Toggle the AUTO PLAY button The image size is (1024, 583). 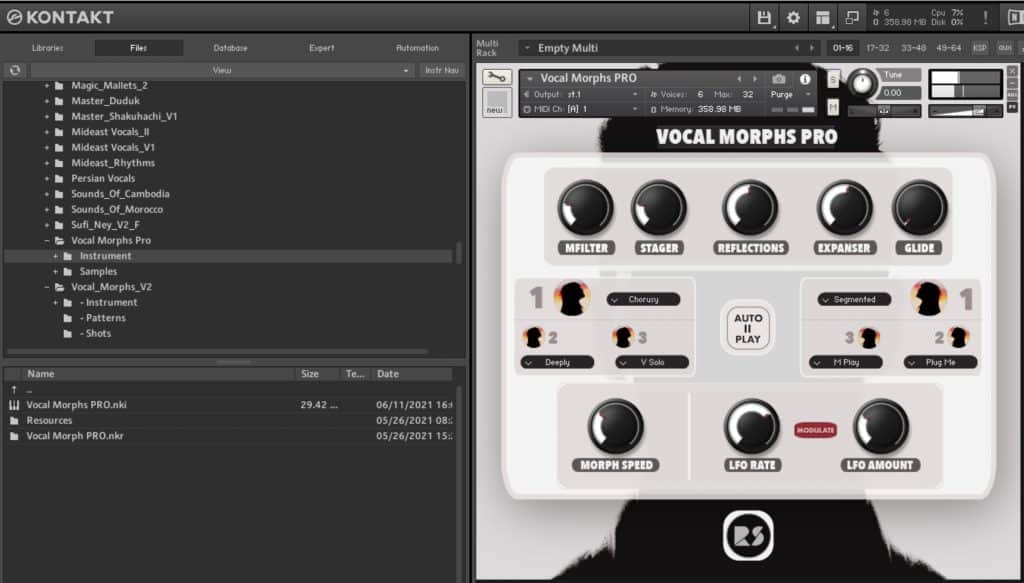click(x=748, y=328)
